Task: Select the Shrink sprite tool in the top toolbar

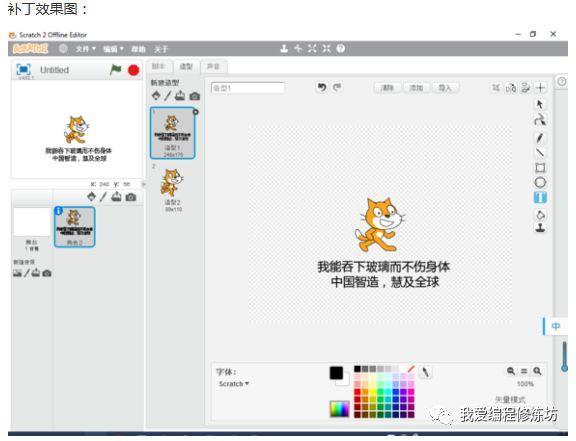Action: pyautogui.click(x=326, y=49)
